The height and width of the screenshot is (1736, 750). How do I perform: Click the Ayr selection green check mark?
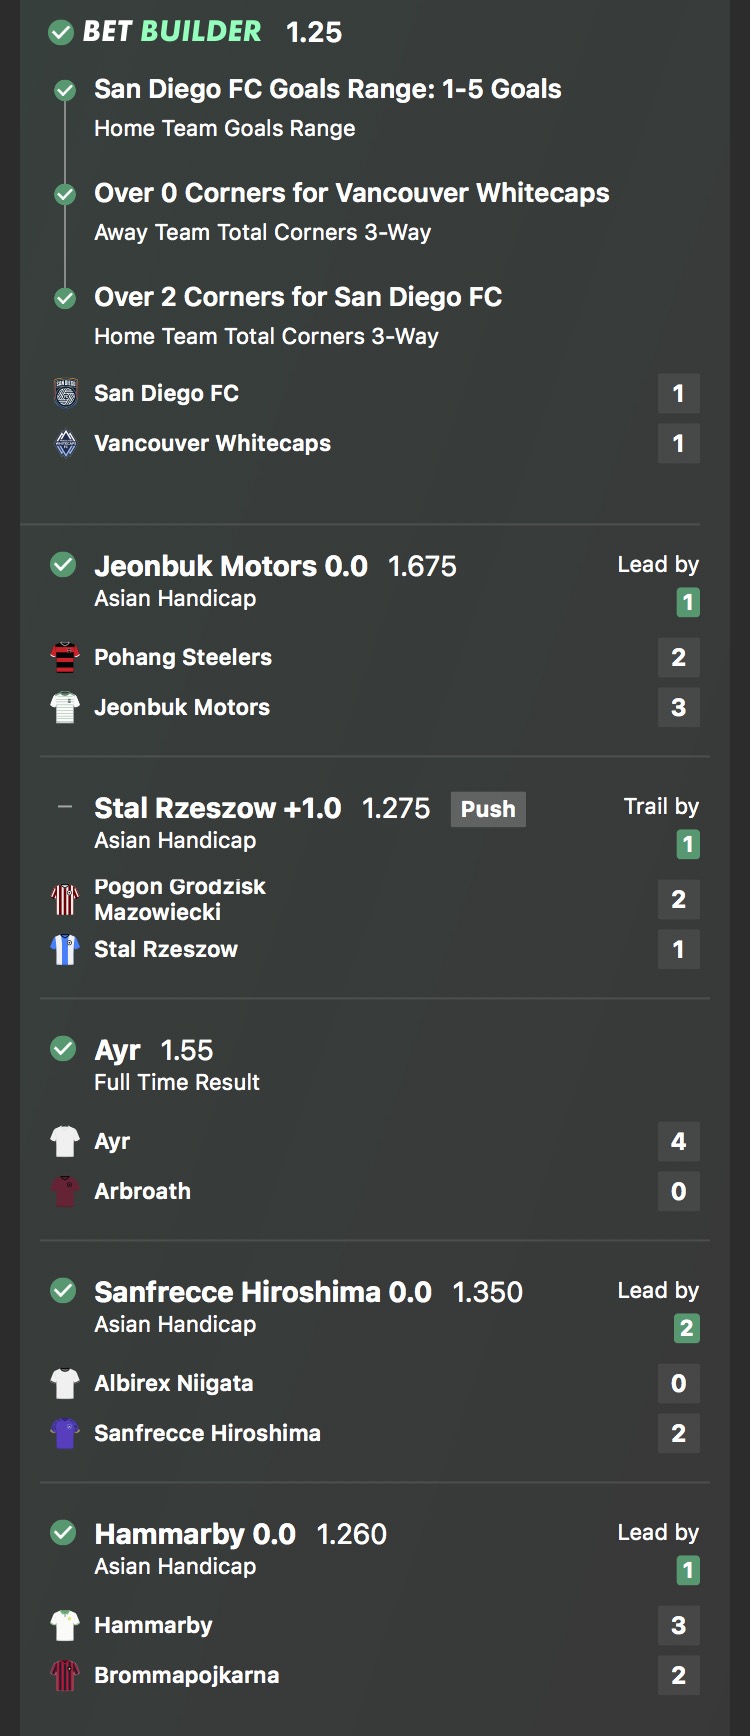tap(63, 1049)
